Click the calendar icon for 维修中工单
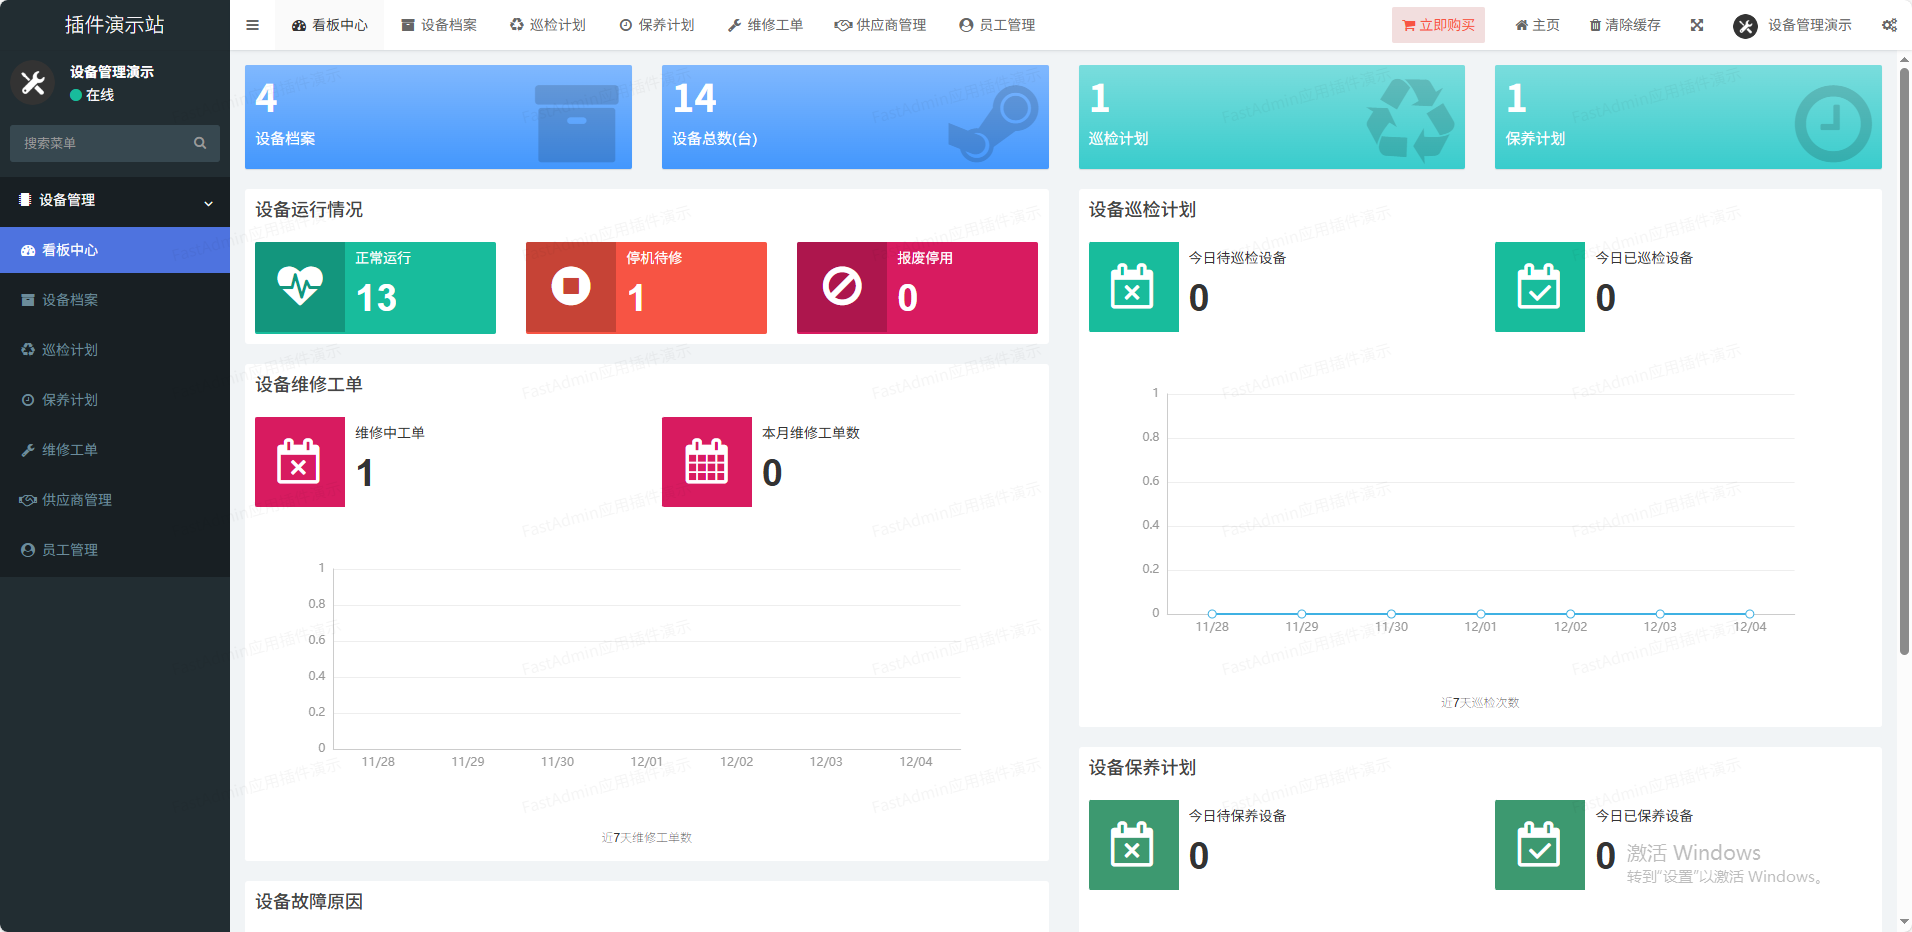Image resolution: width=1912 pixels, height=932 pixels. (299, 462)
